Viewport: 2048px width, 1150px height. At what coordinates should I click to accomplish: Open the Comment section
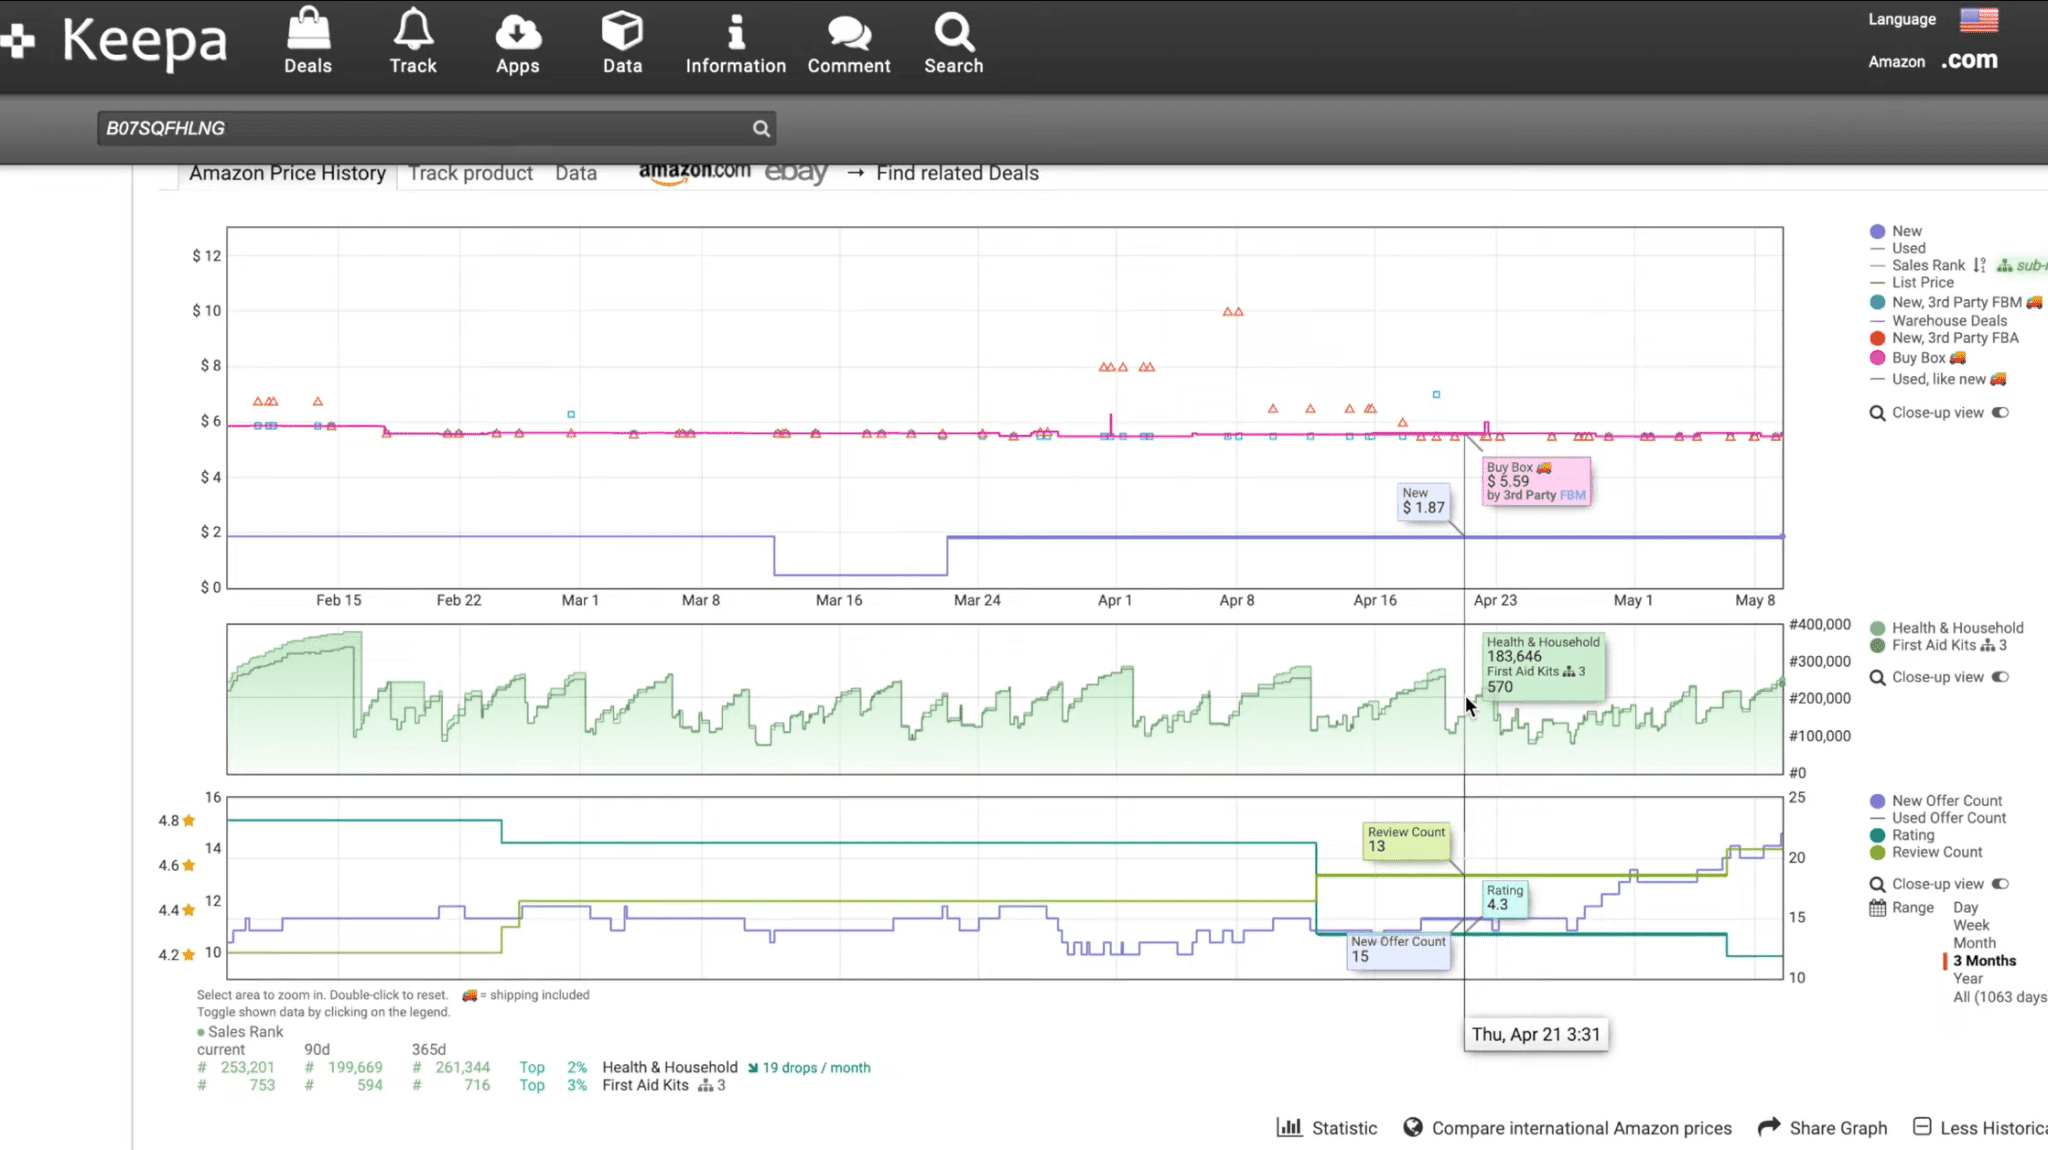coord(848,42)
